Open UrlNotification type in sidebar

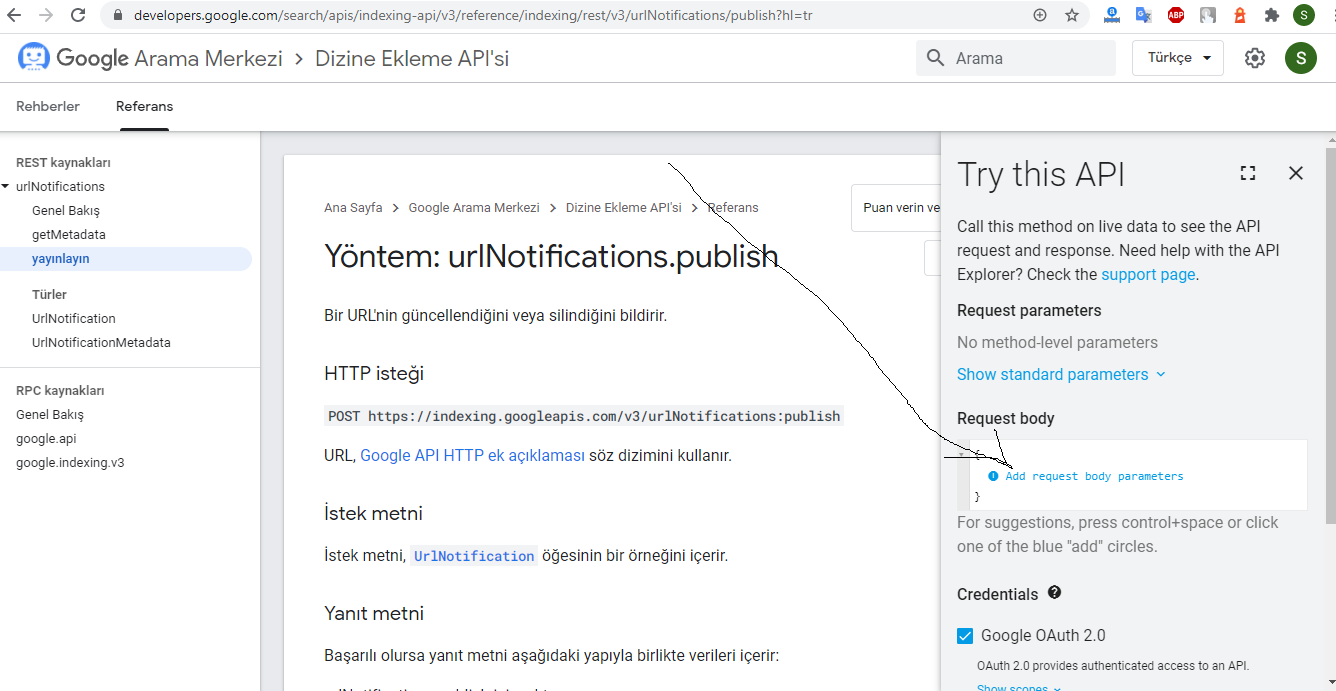74,319
